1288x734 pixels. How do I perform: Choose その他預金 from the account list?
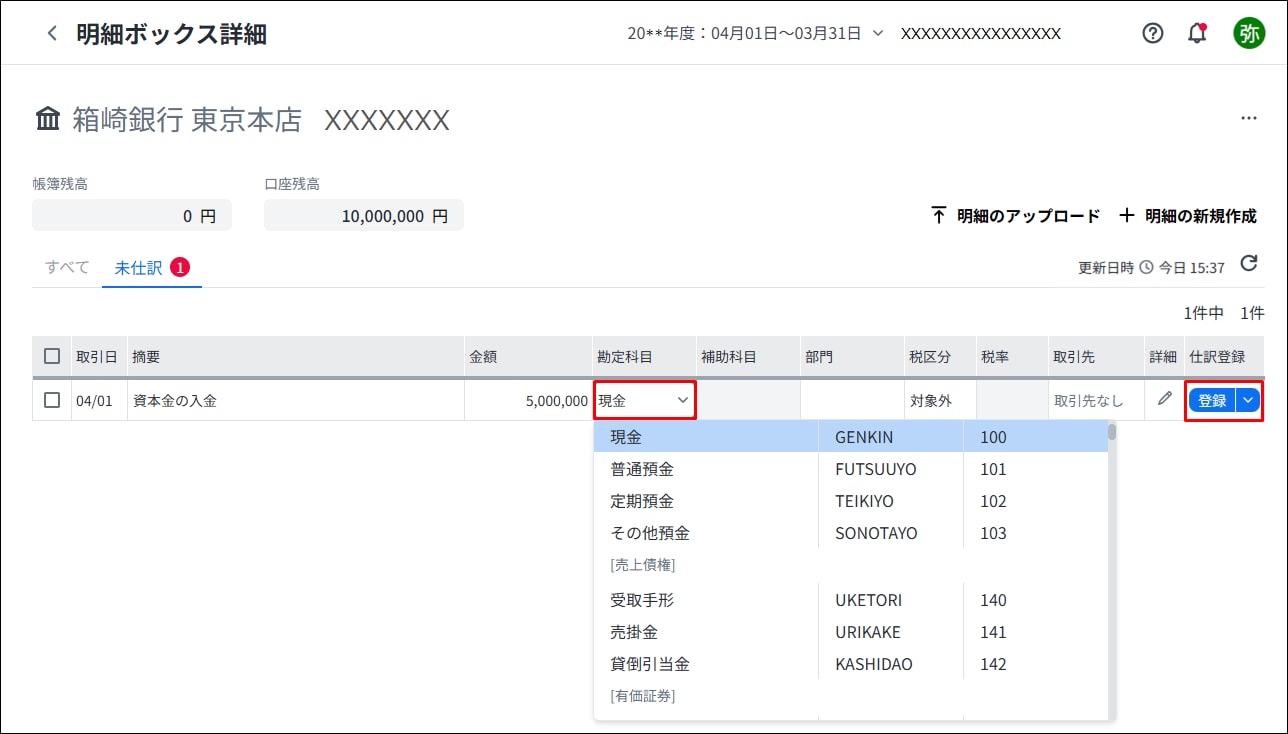click(x=851, y=533)
